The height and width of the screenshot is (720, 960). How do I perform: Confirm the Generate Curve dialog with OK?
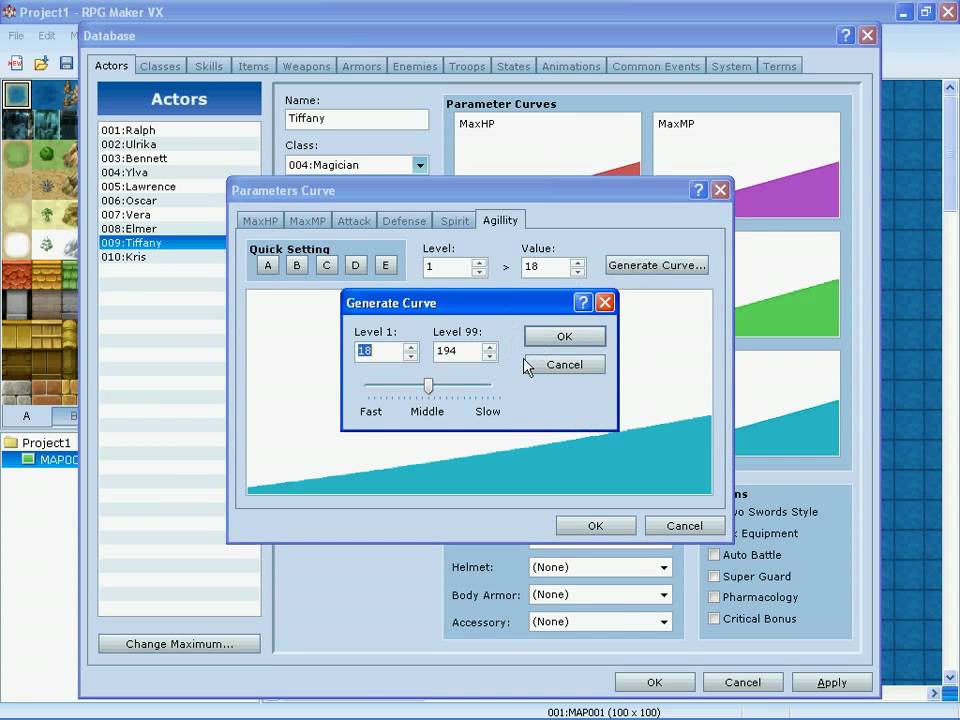[564, 336]
